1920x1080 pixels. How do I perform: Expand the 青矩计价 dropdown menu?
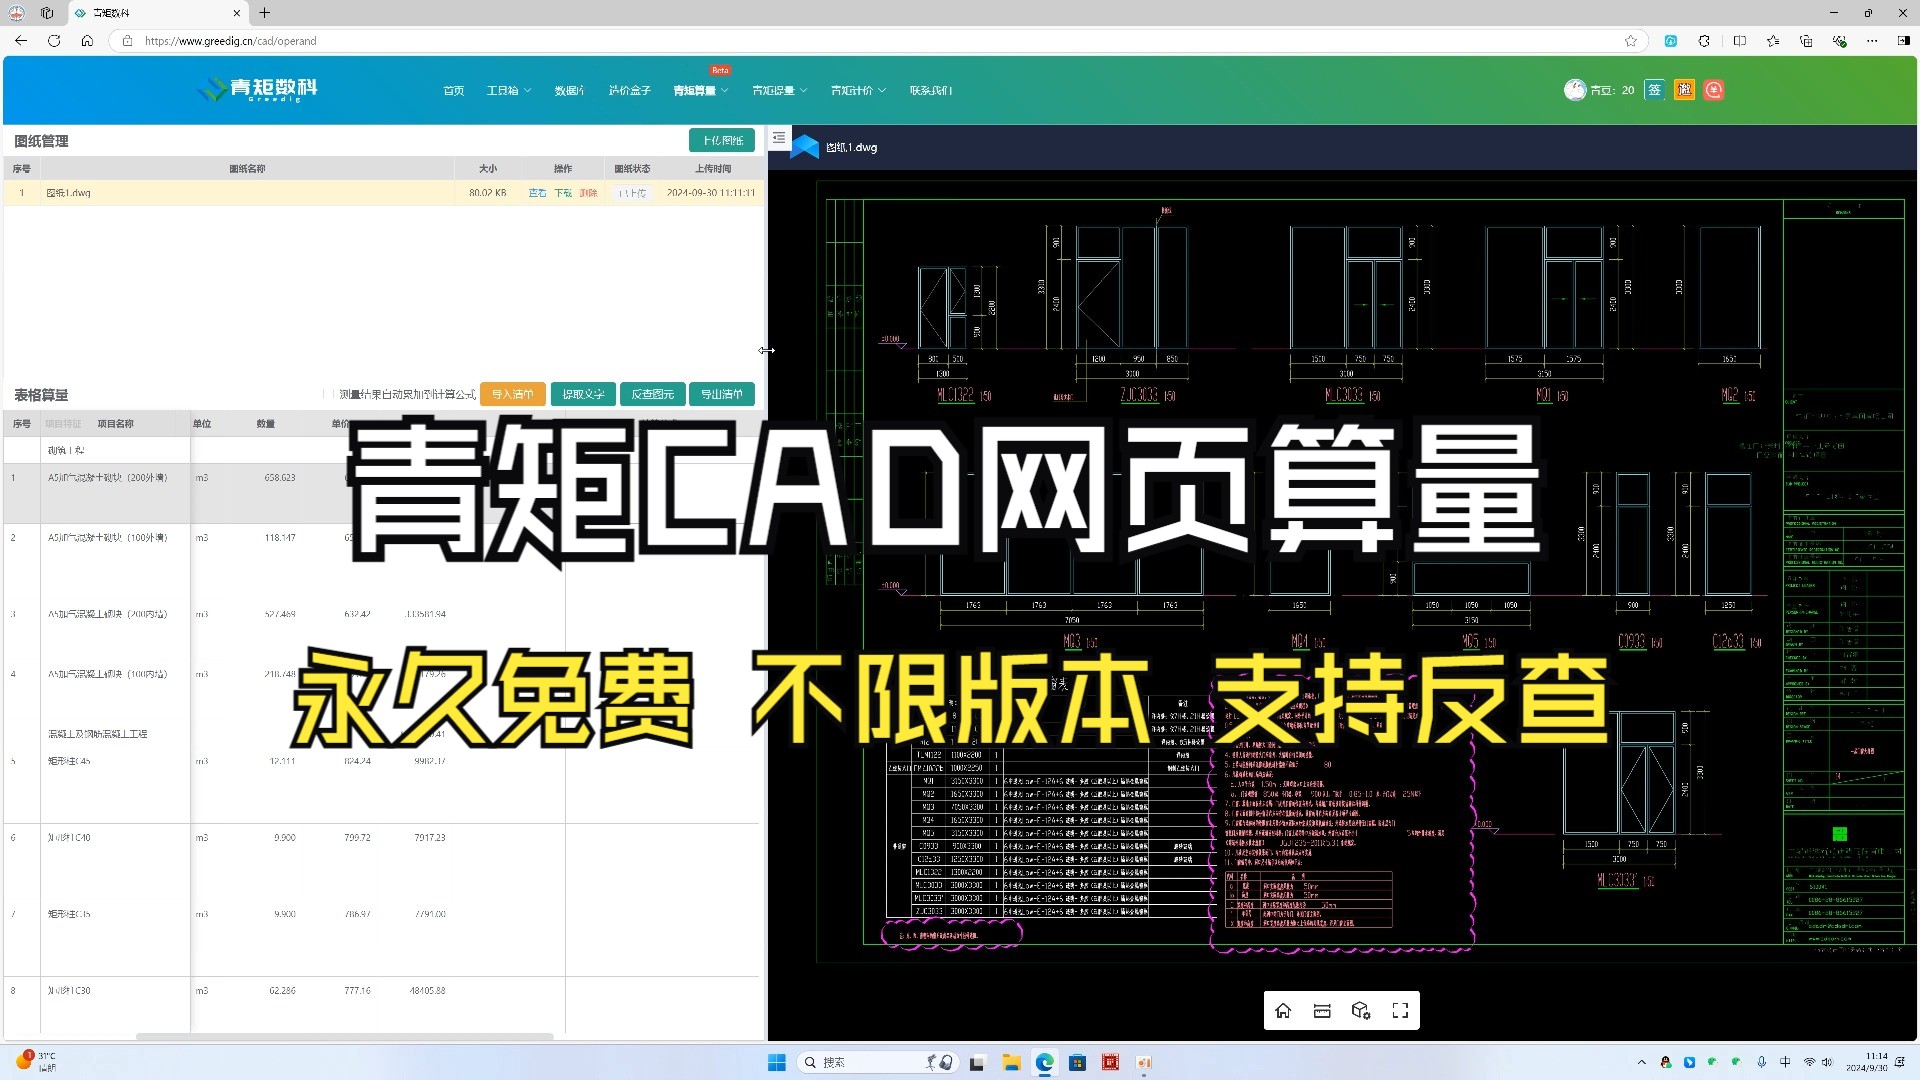(858, 90)
